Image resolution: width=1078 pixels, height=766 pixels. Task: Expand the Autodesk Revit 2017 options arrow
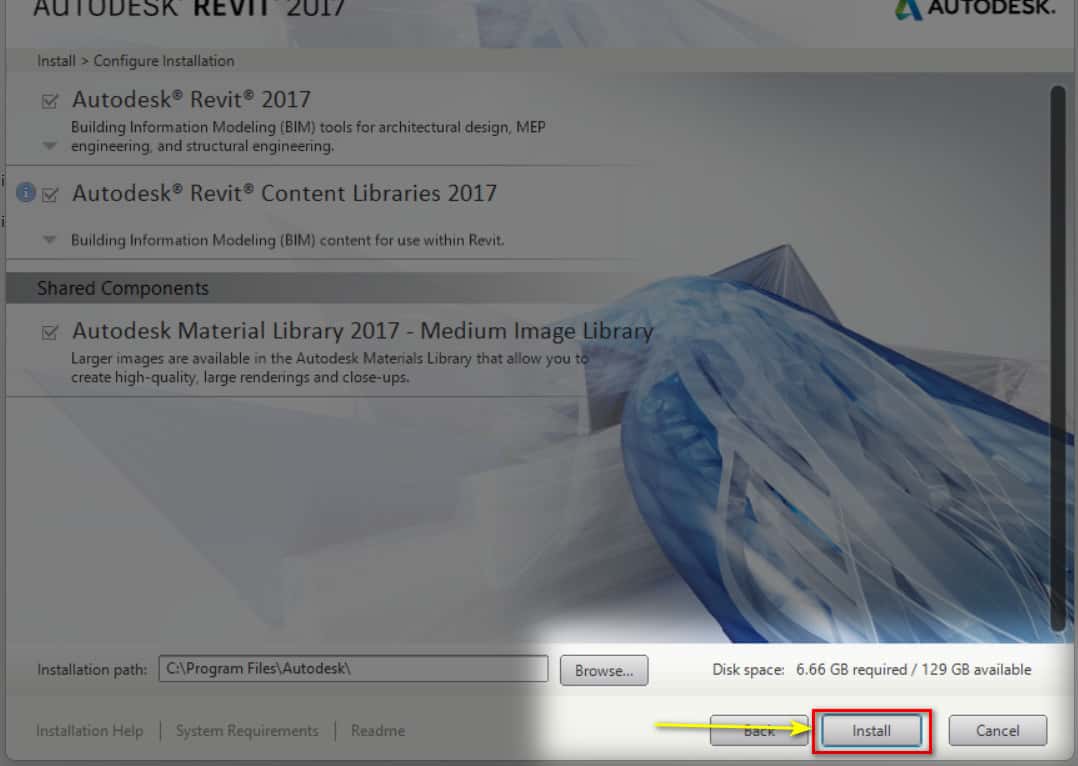[50, 146]
